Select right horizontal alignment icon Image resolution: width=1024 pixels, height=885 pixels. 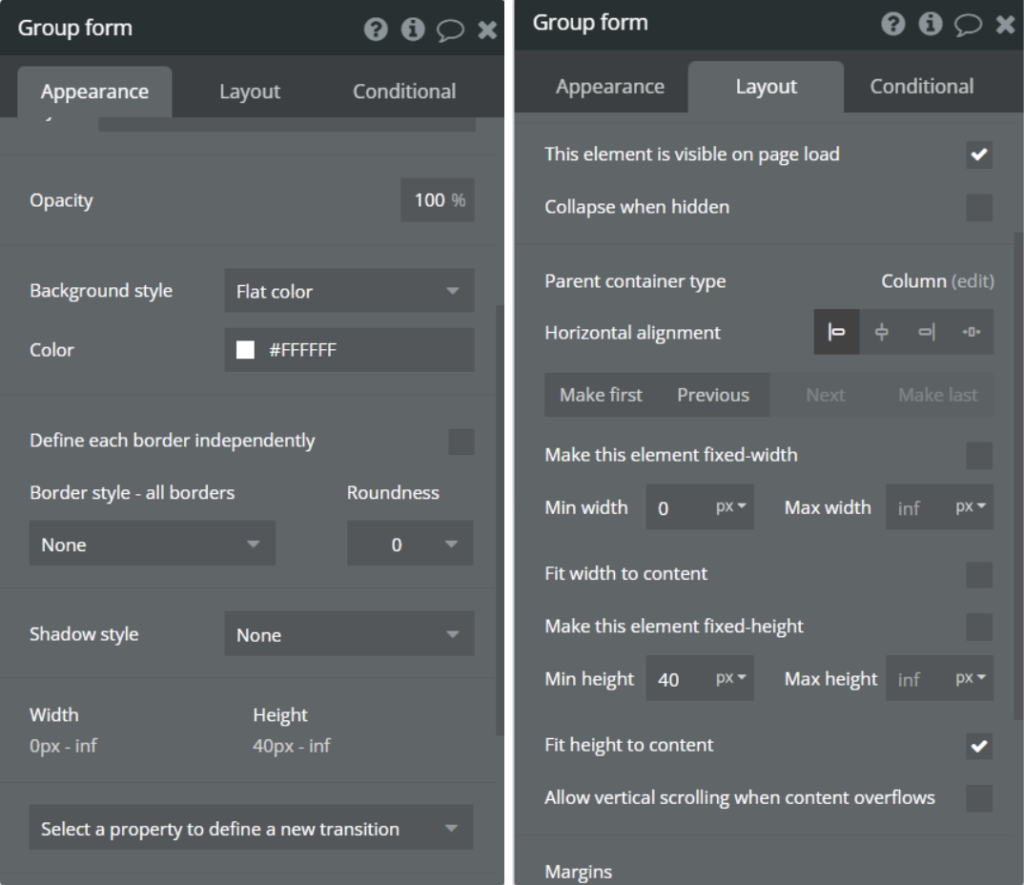point(926,332)
